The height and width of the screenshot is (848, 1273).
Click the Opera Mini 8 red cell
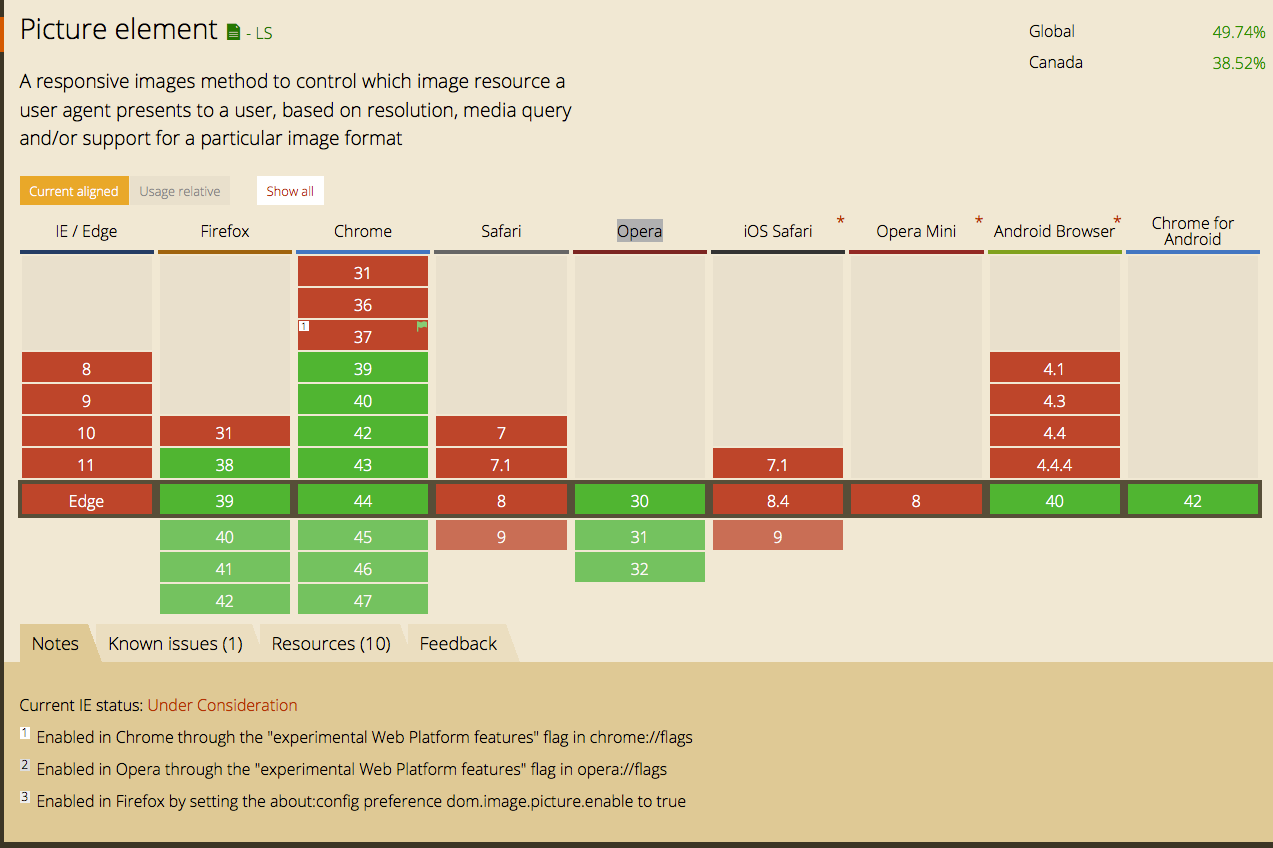coord(916,500)
